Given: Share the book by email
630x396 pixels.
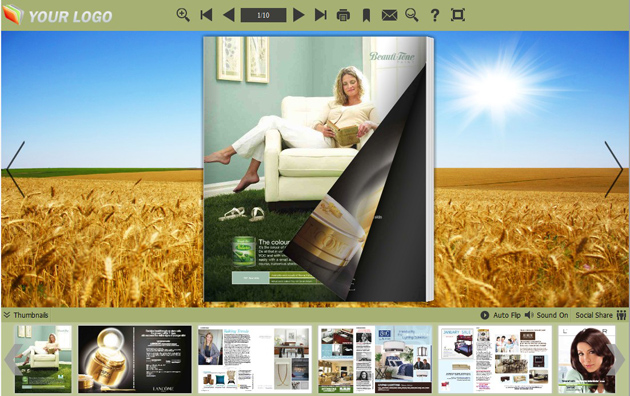Looking at the screenshot, I should pos(389,16).
